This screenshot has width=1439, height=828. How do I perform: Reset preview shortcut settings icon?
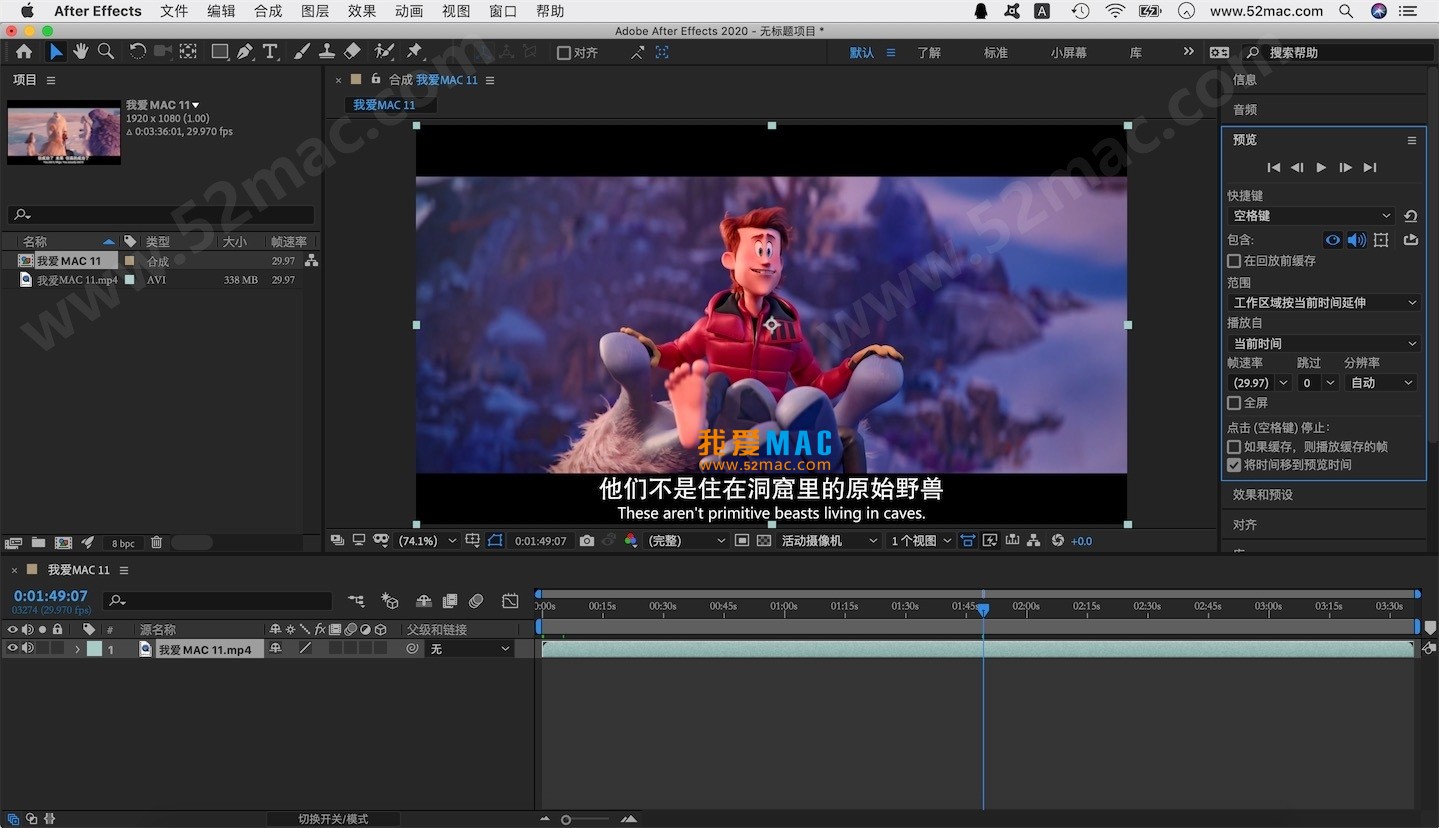[x=1410, y=216]
